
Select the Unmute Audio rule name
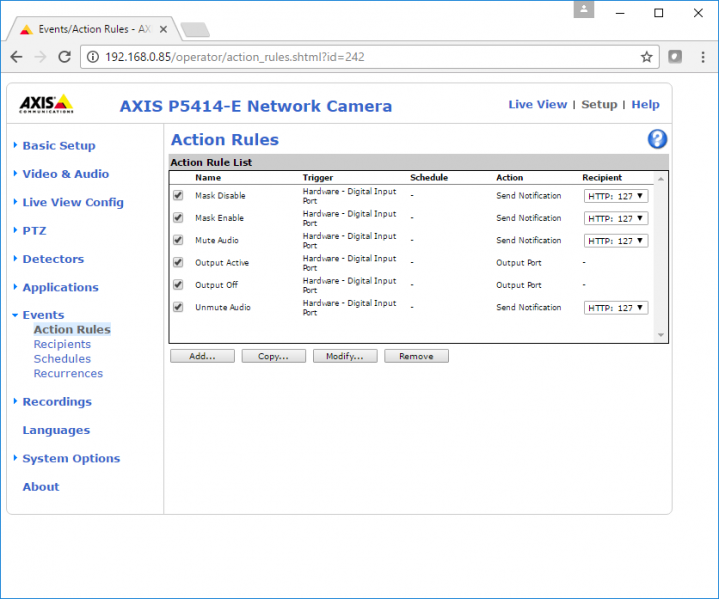coord(223,307)
